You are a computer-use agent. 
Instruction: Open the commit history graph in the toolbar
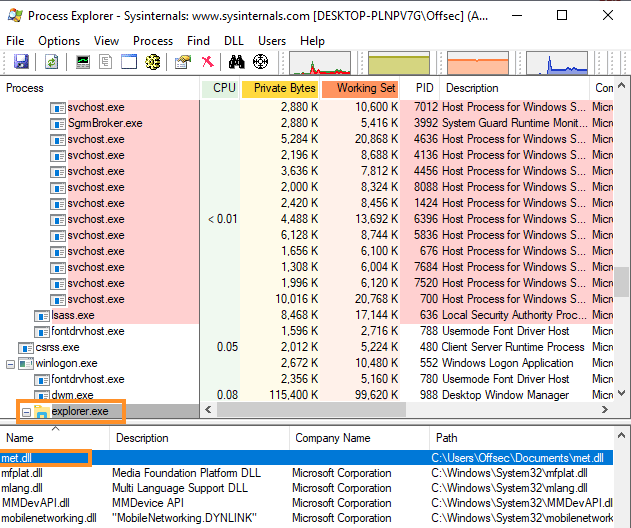click(399, 63)
